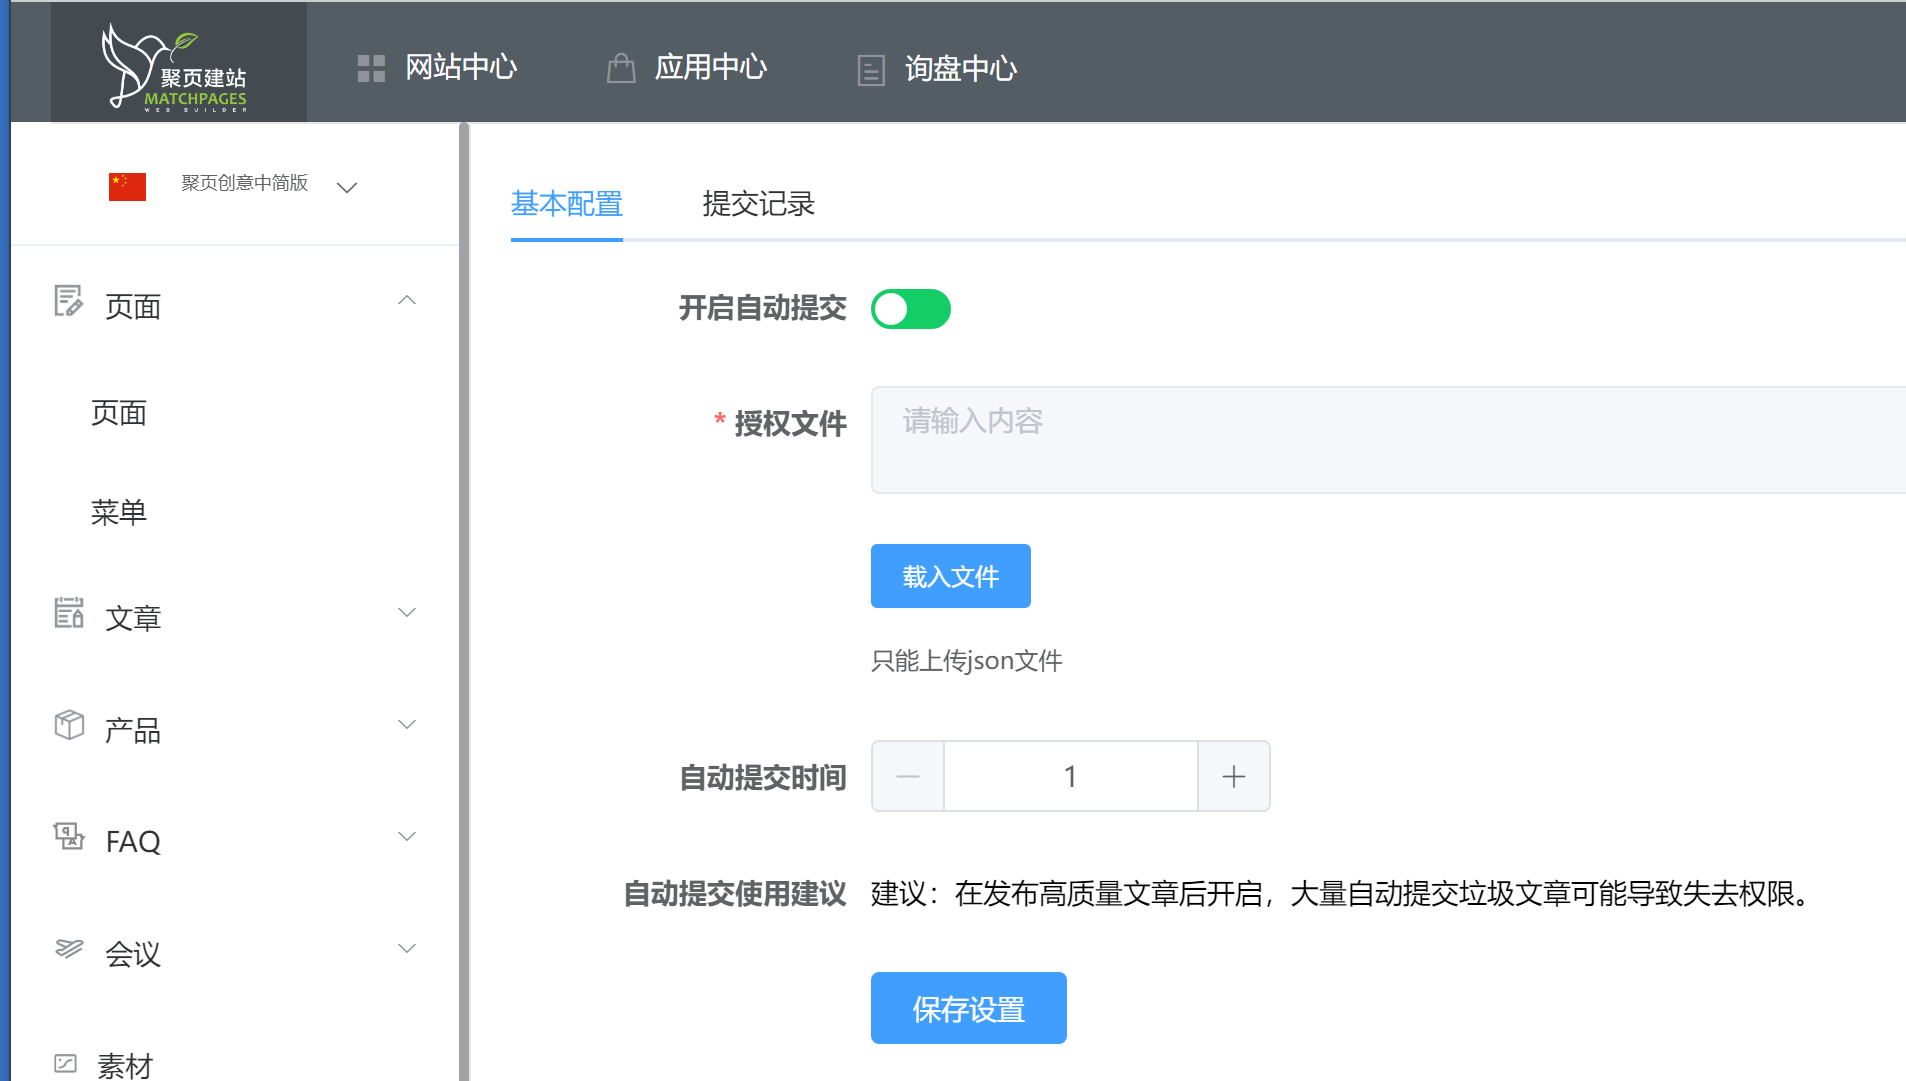1906x1081 pixels.
Task: Open the 菜单 submenu item
Action: tap(119, 512)
